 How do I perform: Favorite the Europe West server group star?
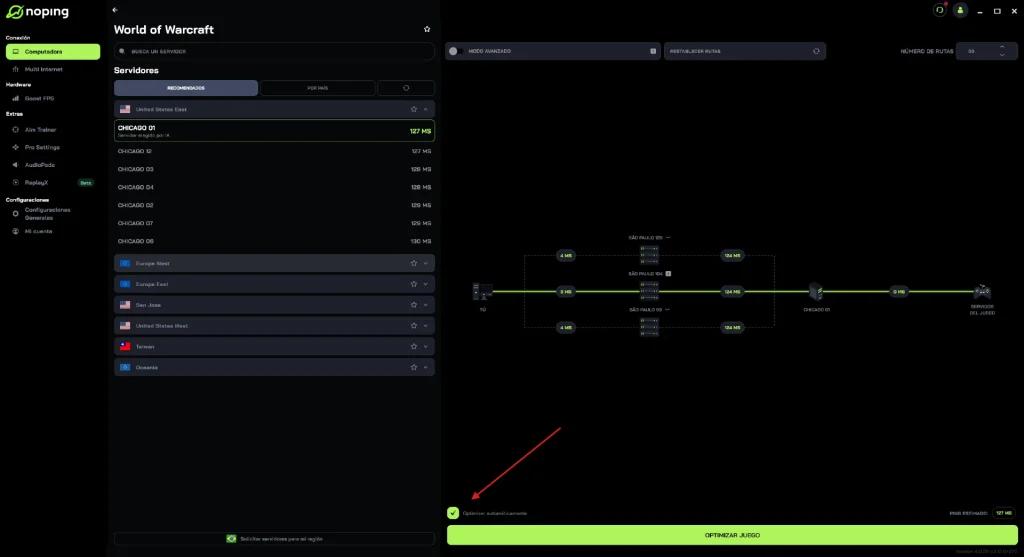(x=413, y=264)
